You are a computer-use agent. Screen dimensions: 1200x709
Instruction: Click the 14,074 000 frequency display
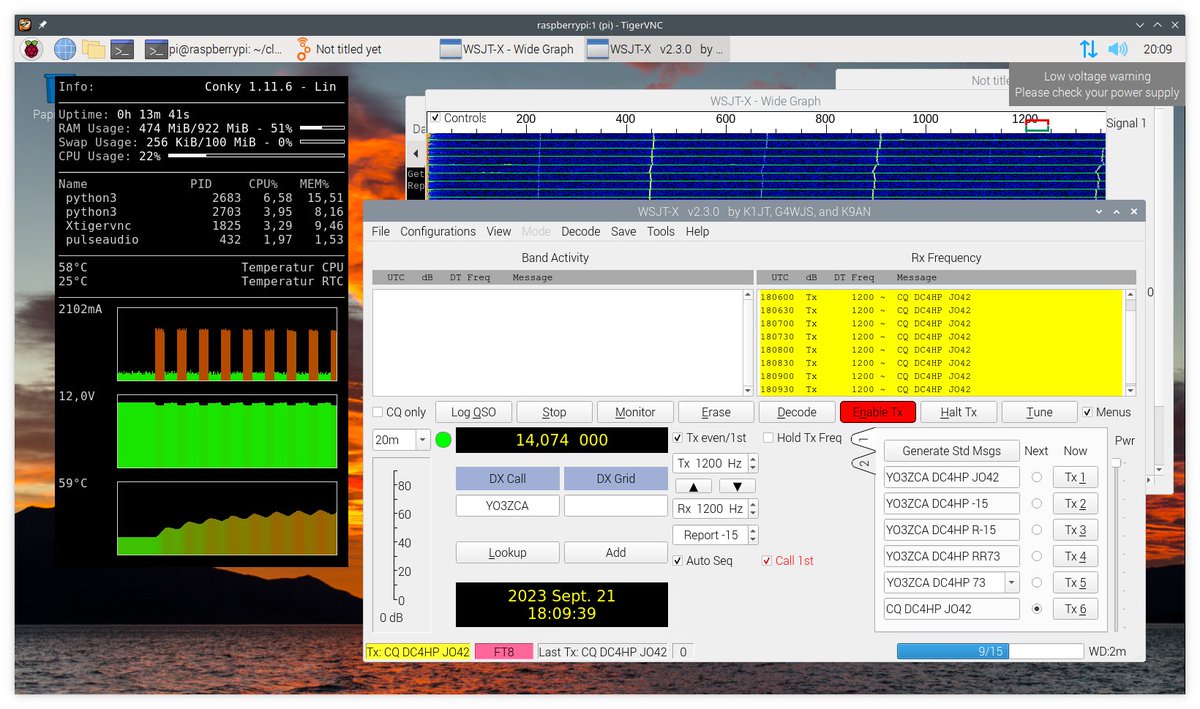tap(562, 440)
